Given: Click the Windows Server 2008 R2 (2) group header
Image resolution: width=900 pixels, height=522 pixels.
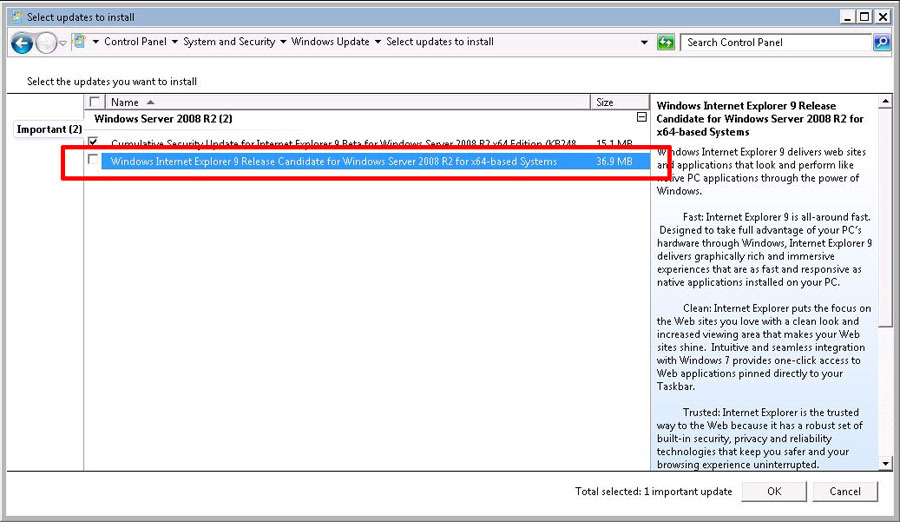Looking at the screenshot, I should 163,119.
